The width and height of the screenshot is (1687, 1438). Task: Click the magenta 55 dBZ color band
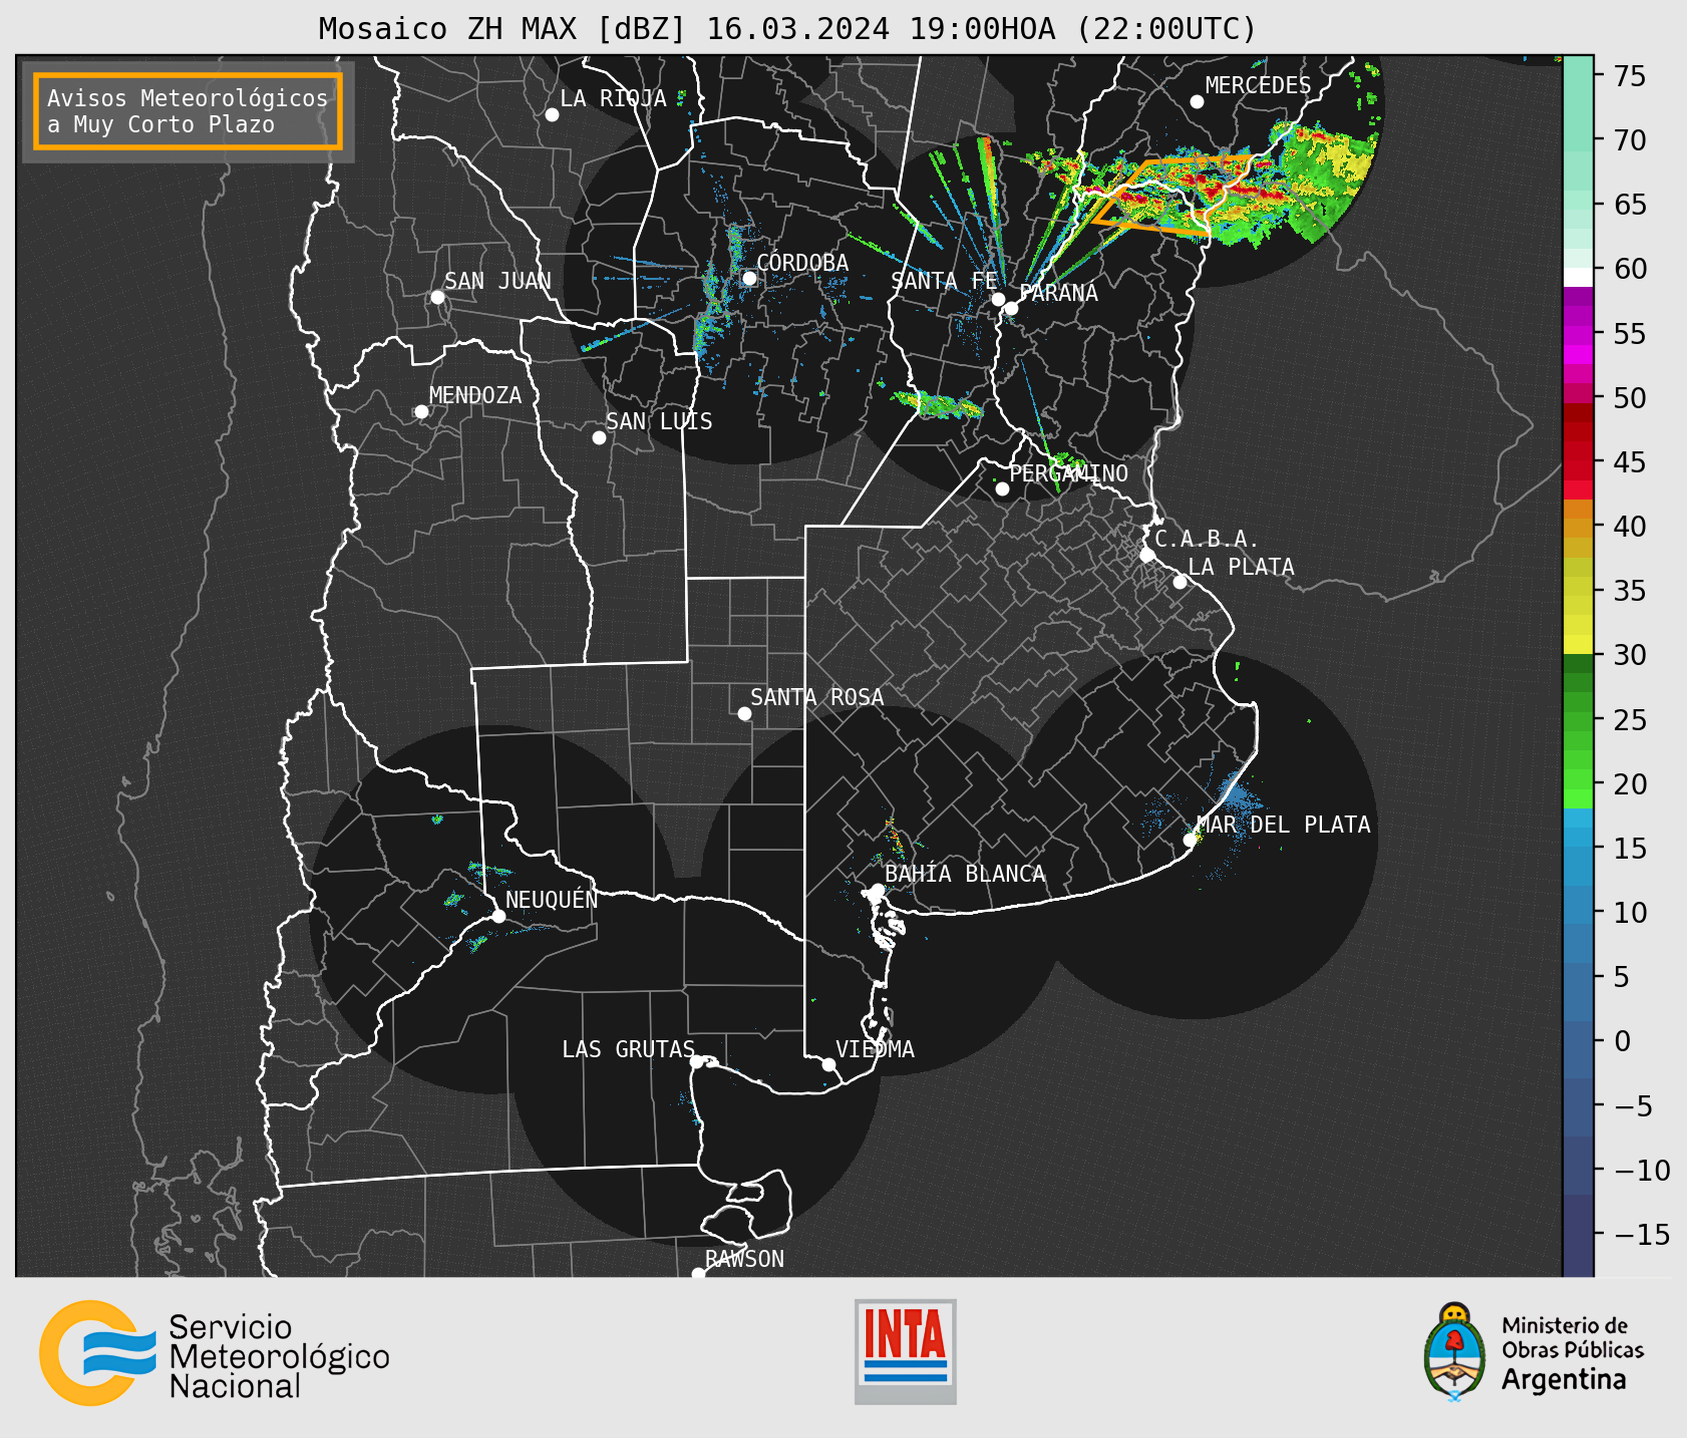pos(1578,334)
